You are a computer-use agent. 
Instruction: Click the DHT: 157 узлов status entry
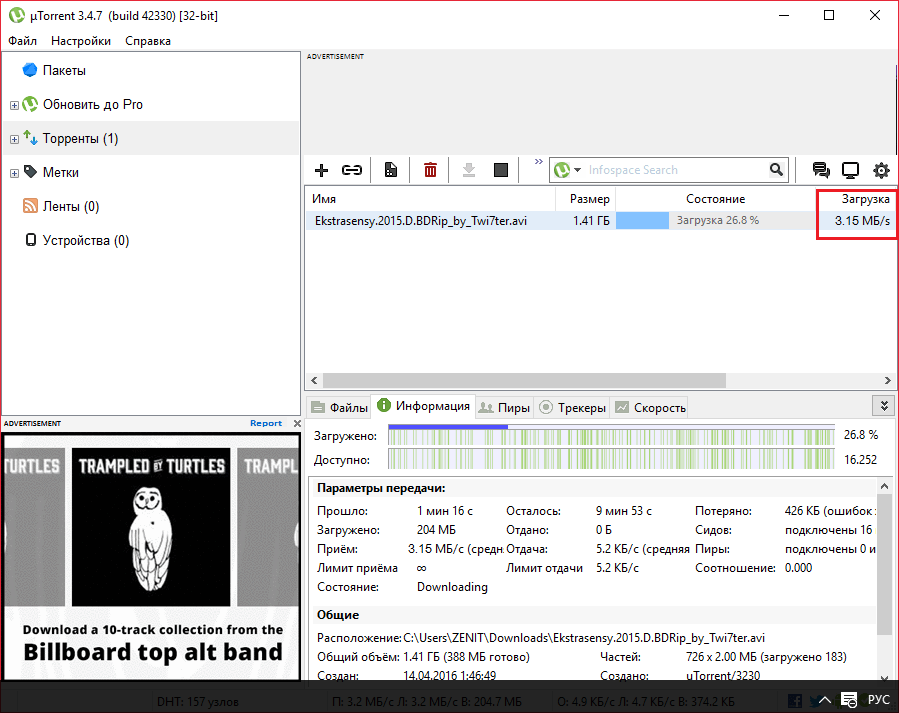point(197,702)
